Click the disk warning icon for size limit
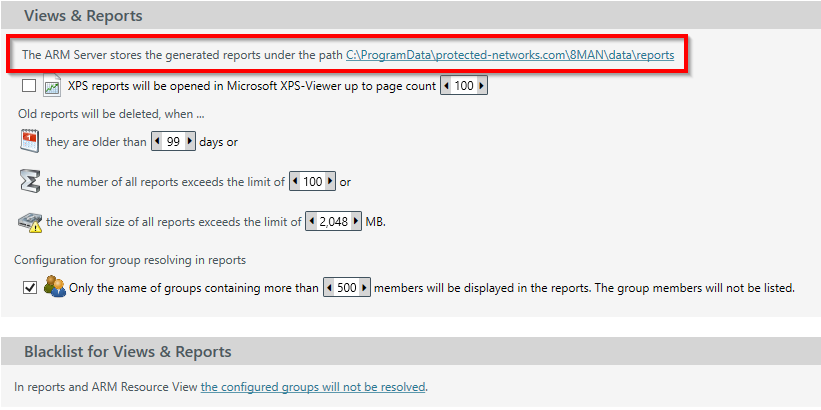This screenshot has height=410, width=821. tap(30, 222)
